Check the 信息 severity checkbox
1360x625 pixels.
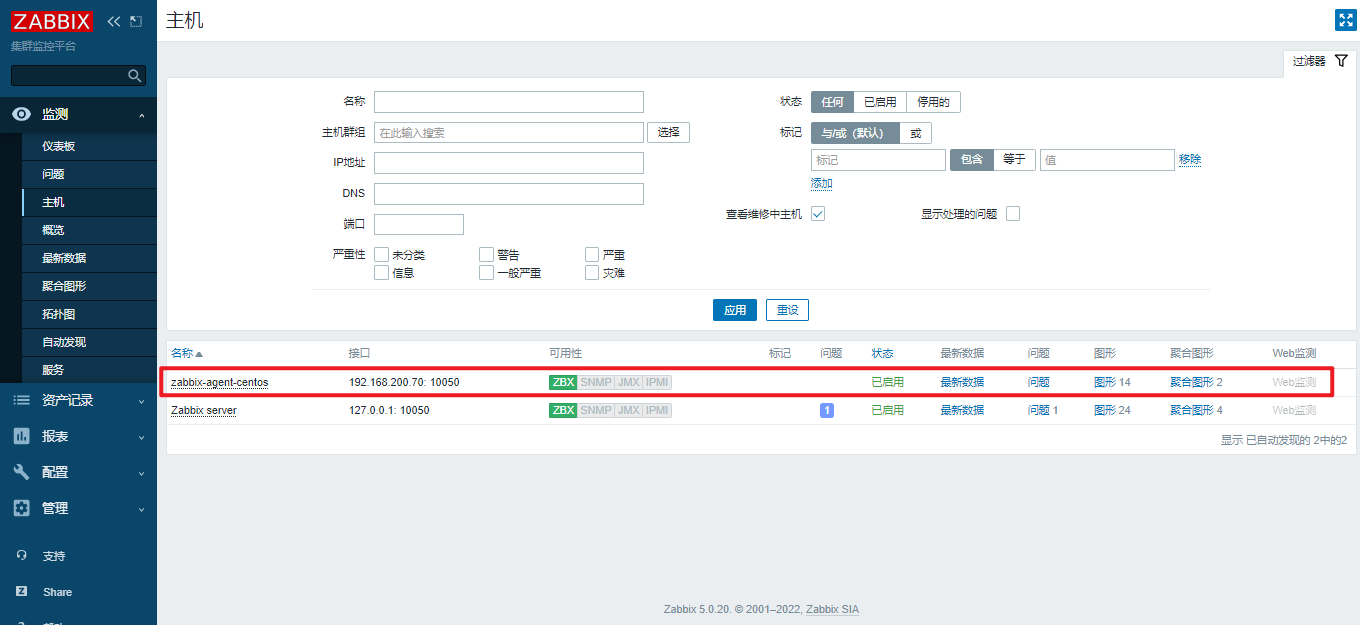click(381, 272)
